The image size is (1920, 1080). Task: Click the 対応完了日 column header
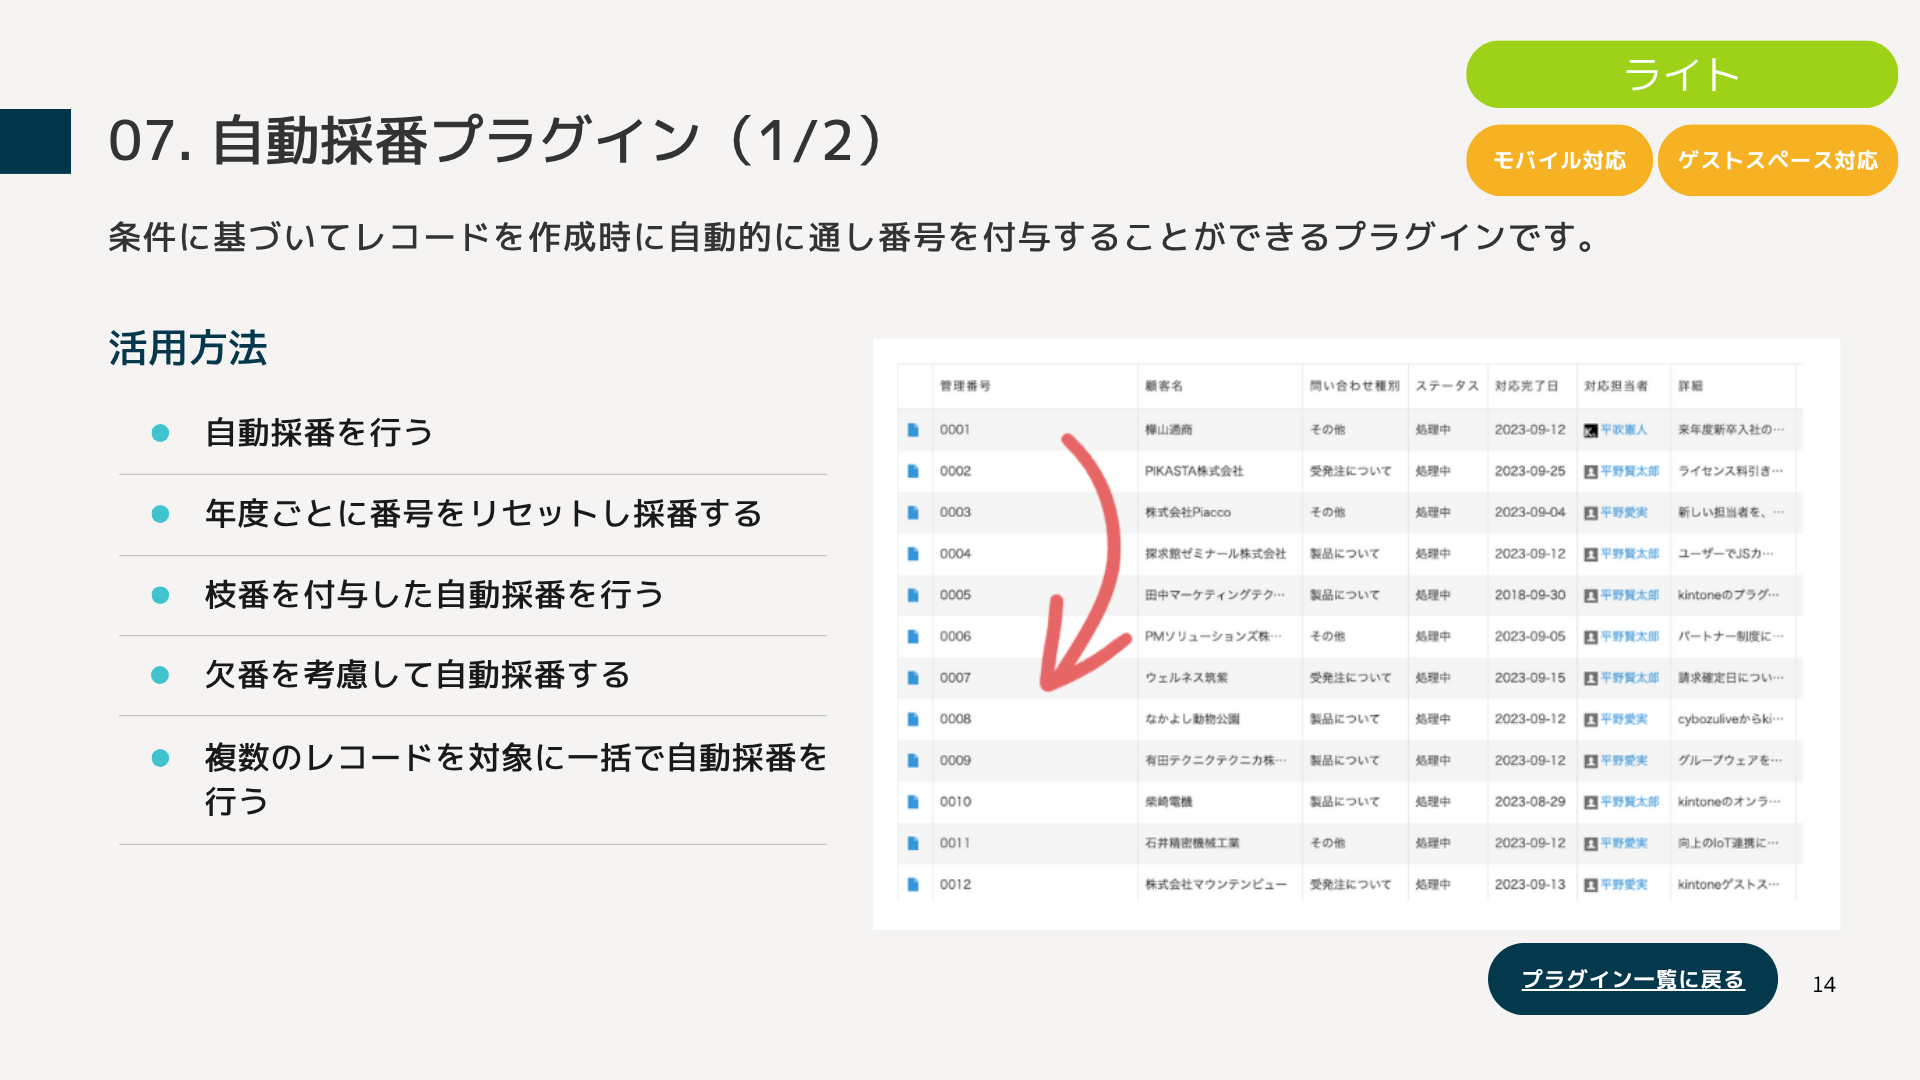click(x=1526, y=386)
